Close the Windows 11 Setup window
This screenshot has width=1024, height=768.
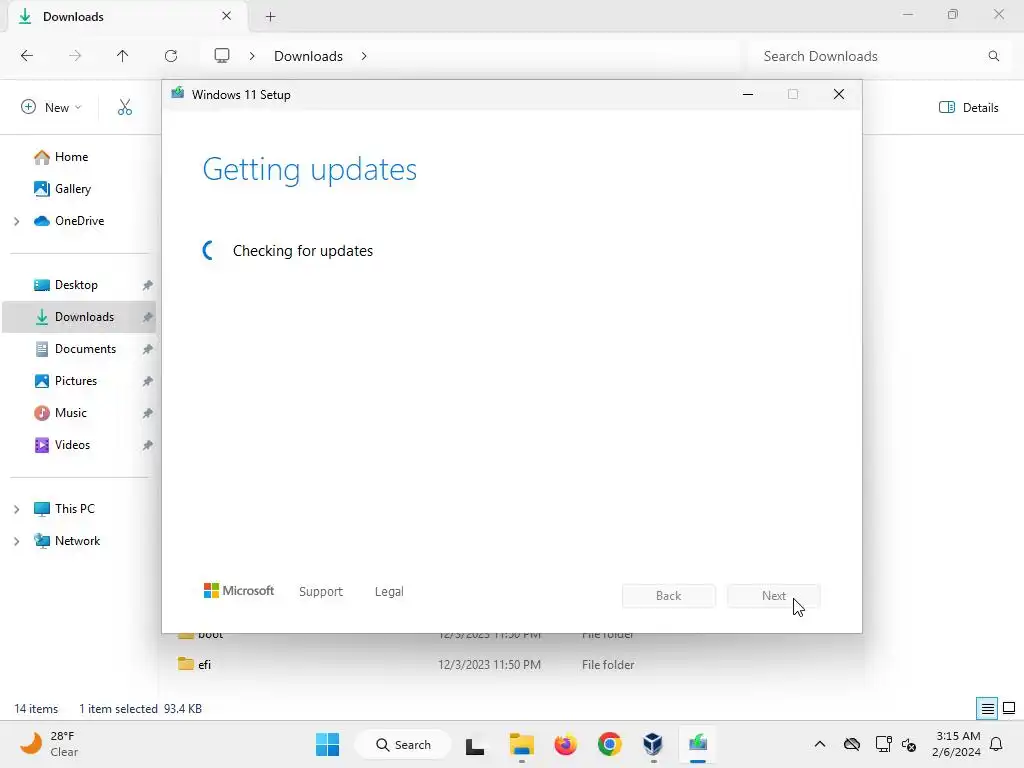pyautogui.click(x=839, y=95)
